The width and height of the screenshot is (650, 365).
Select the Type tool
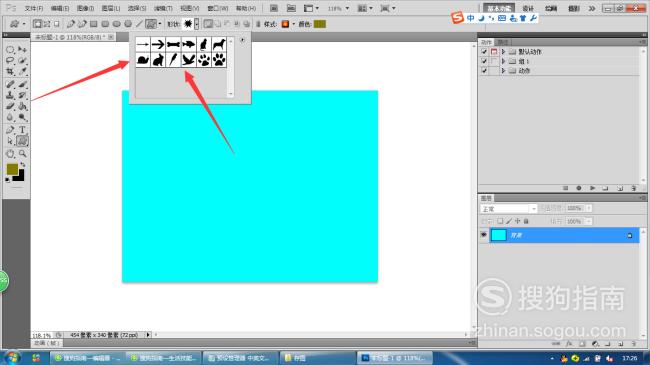tap(22, 130)
